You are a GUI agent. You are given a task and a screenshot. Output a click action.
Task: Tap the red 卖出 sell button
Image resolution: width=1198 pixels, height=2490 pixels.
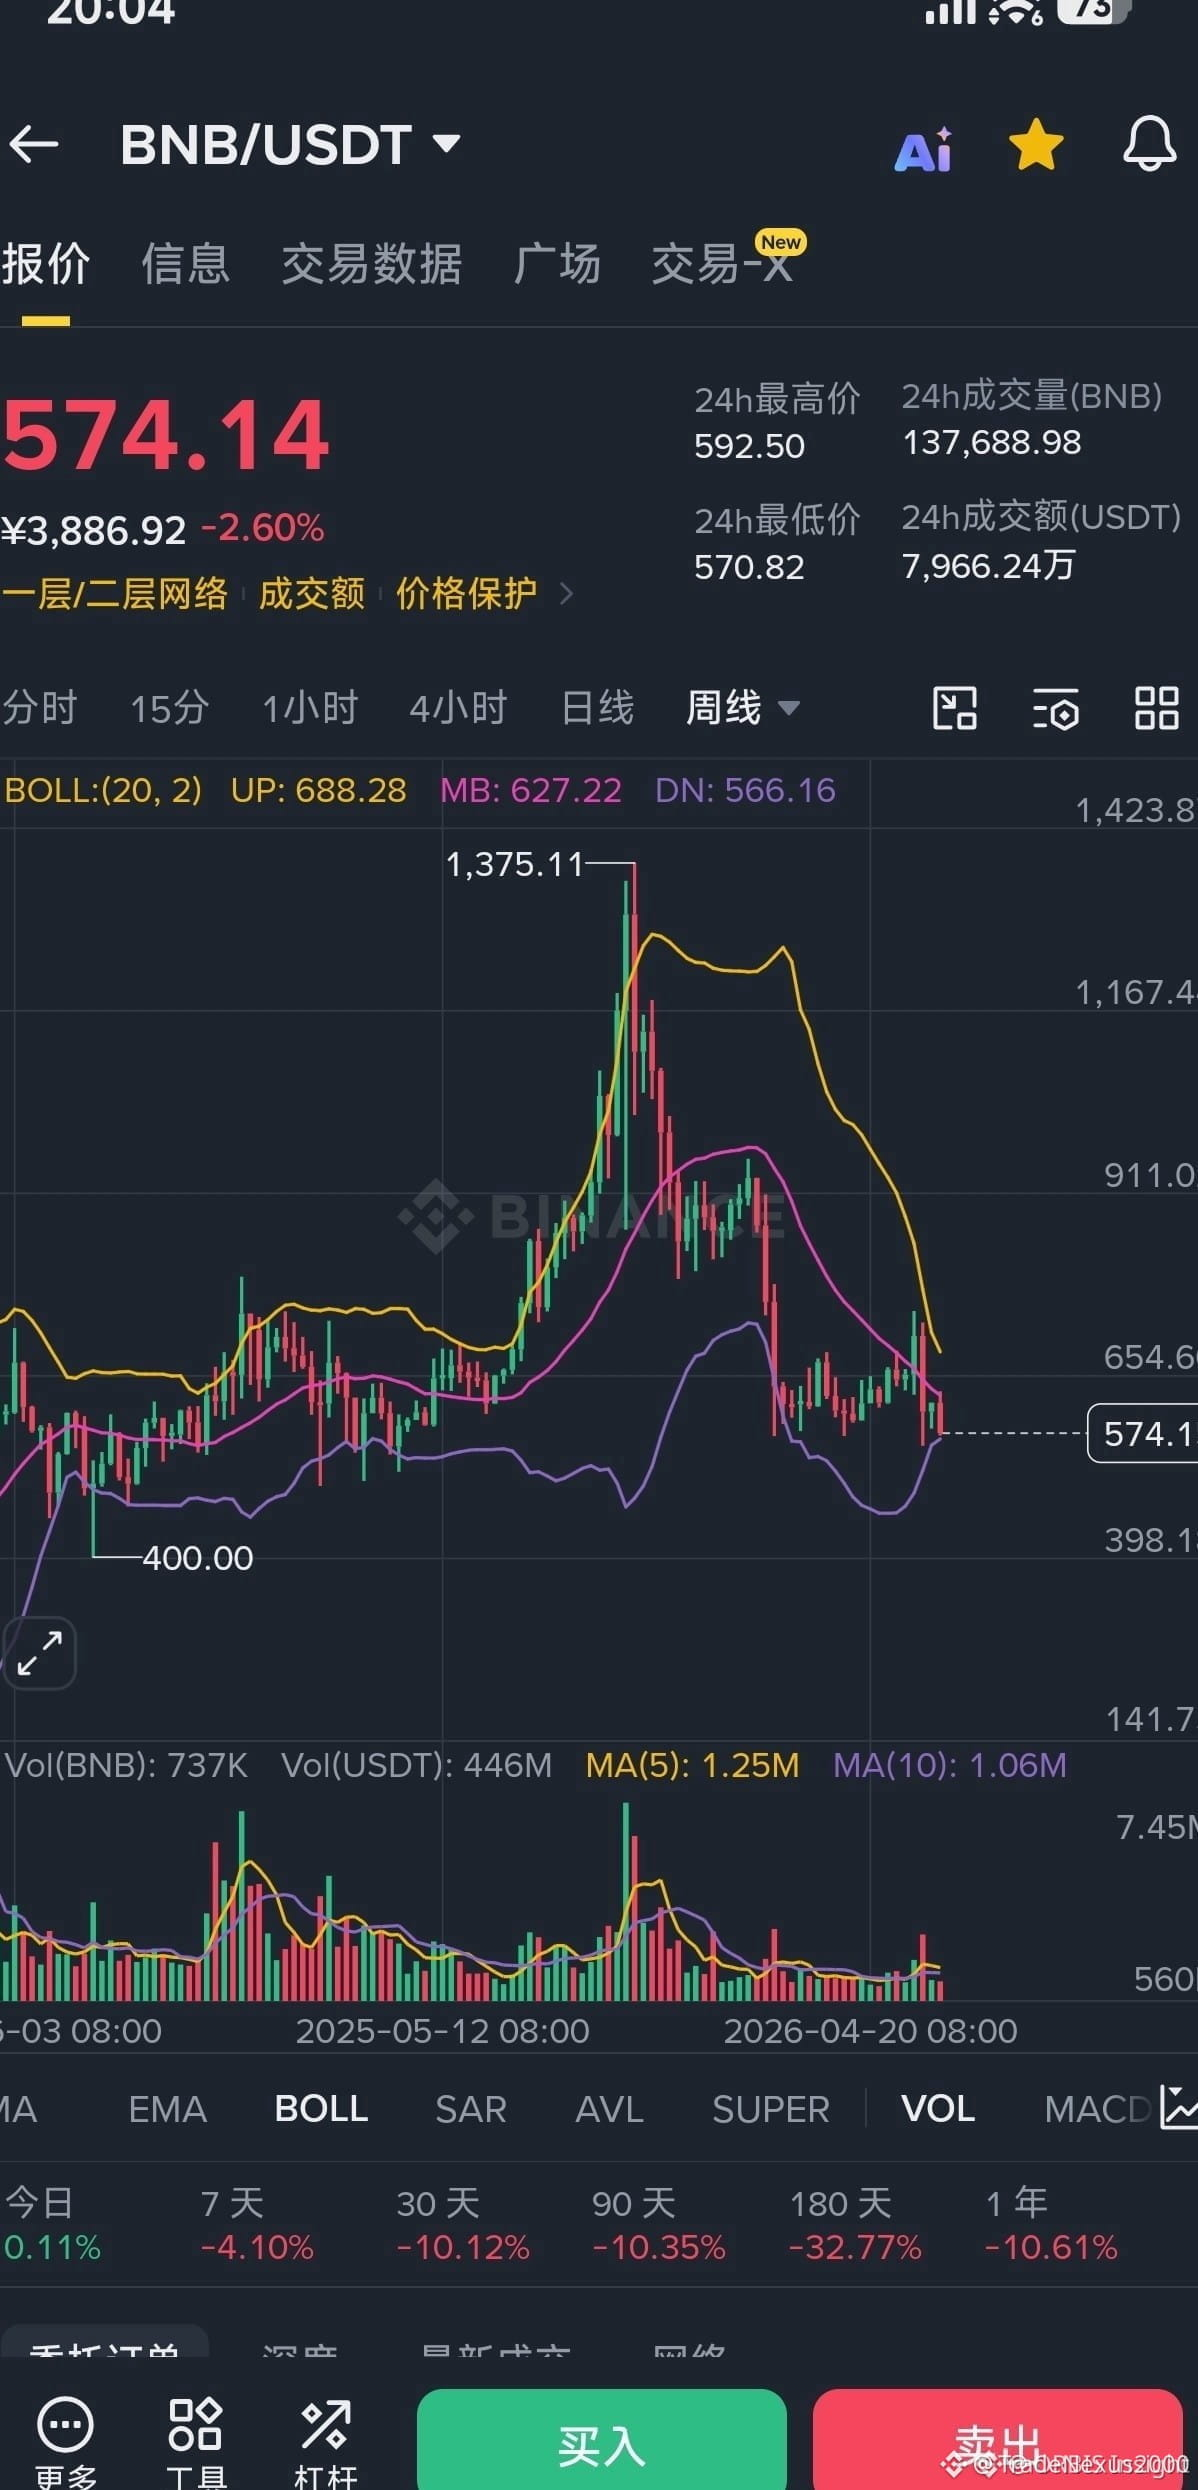tap(998, 2442)
